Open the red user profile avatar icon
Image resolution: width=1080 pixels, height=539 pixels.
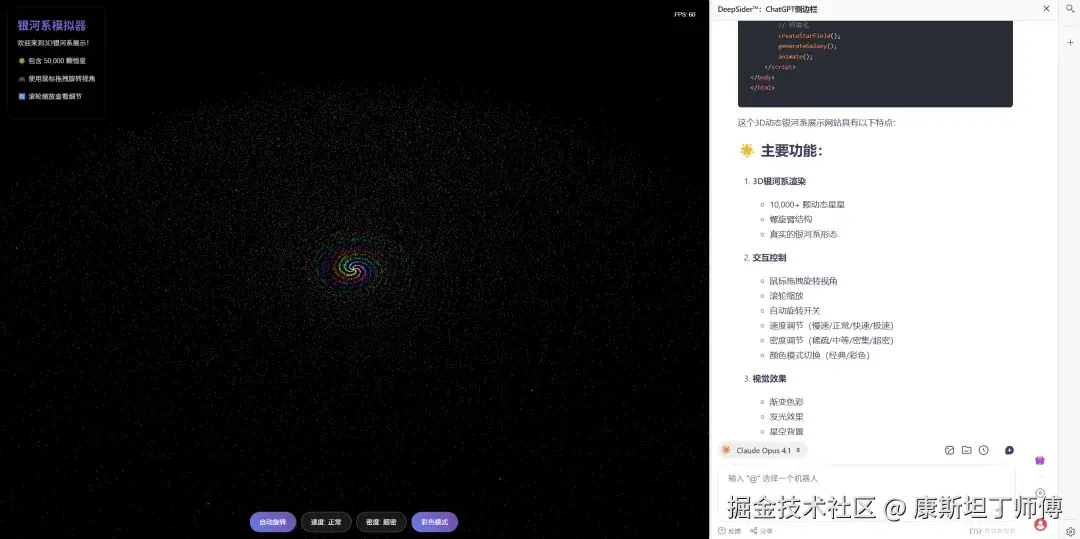tap(1040, 525)
